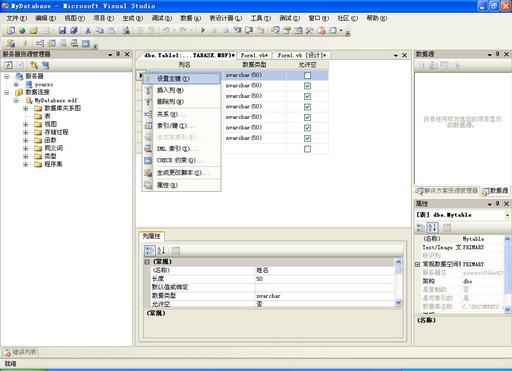This screenshot has height=371, width=512.
Task: Collapse the MyDatabase.mdf tree node
Action: 16,100
